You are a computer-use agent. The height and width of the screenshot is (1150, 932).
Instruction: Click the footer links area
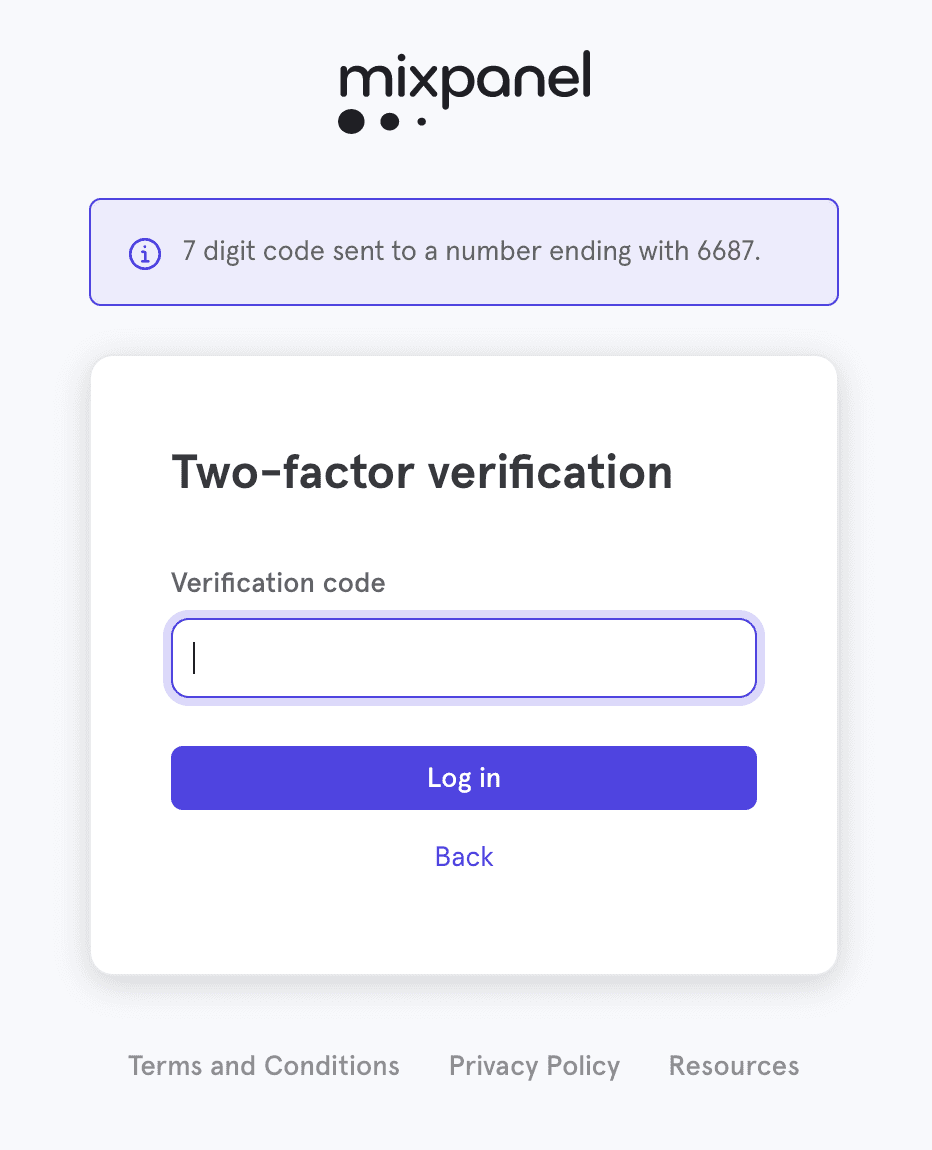[463, 1065]
